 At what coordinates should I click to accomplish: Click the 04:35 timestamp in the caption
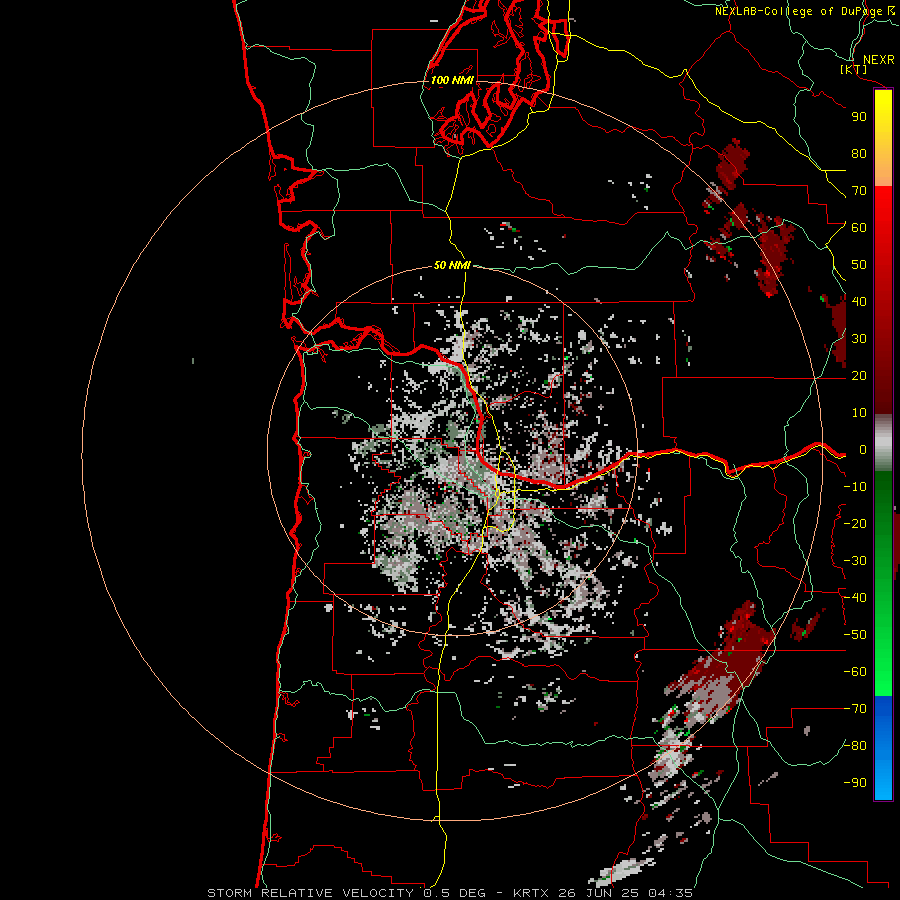point(671,893)
